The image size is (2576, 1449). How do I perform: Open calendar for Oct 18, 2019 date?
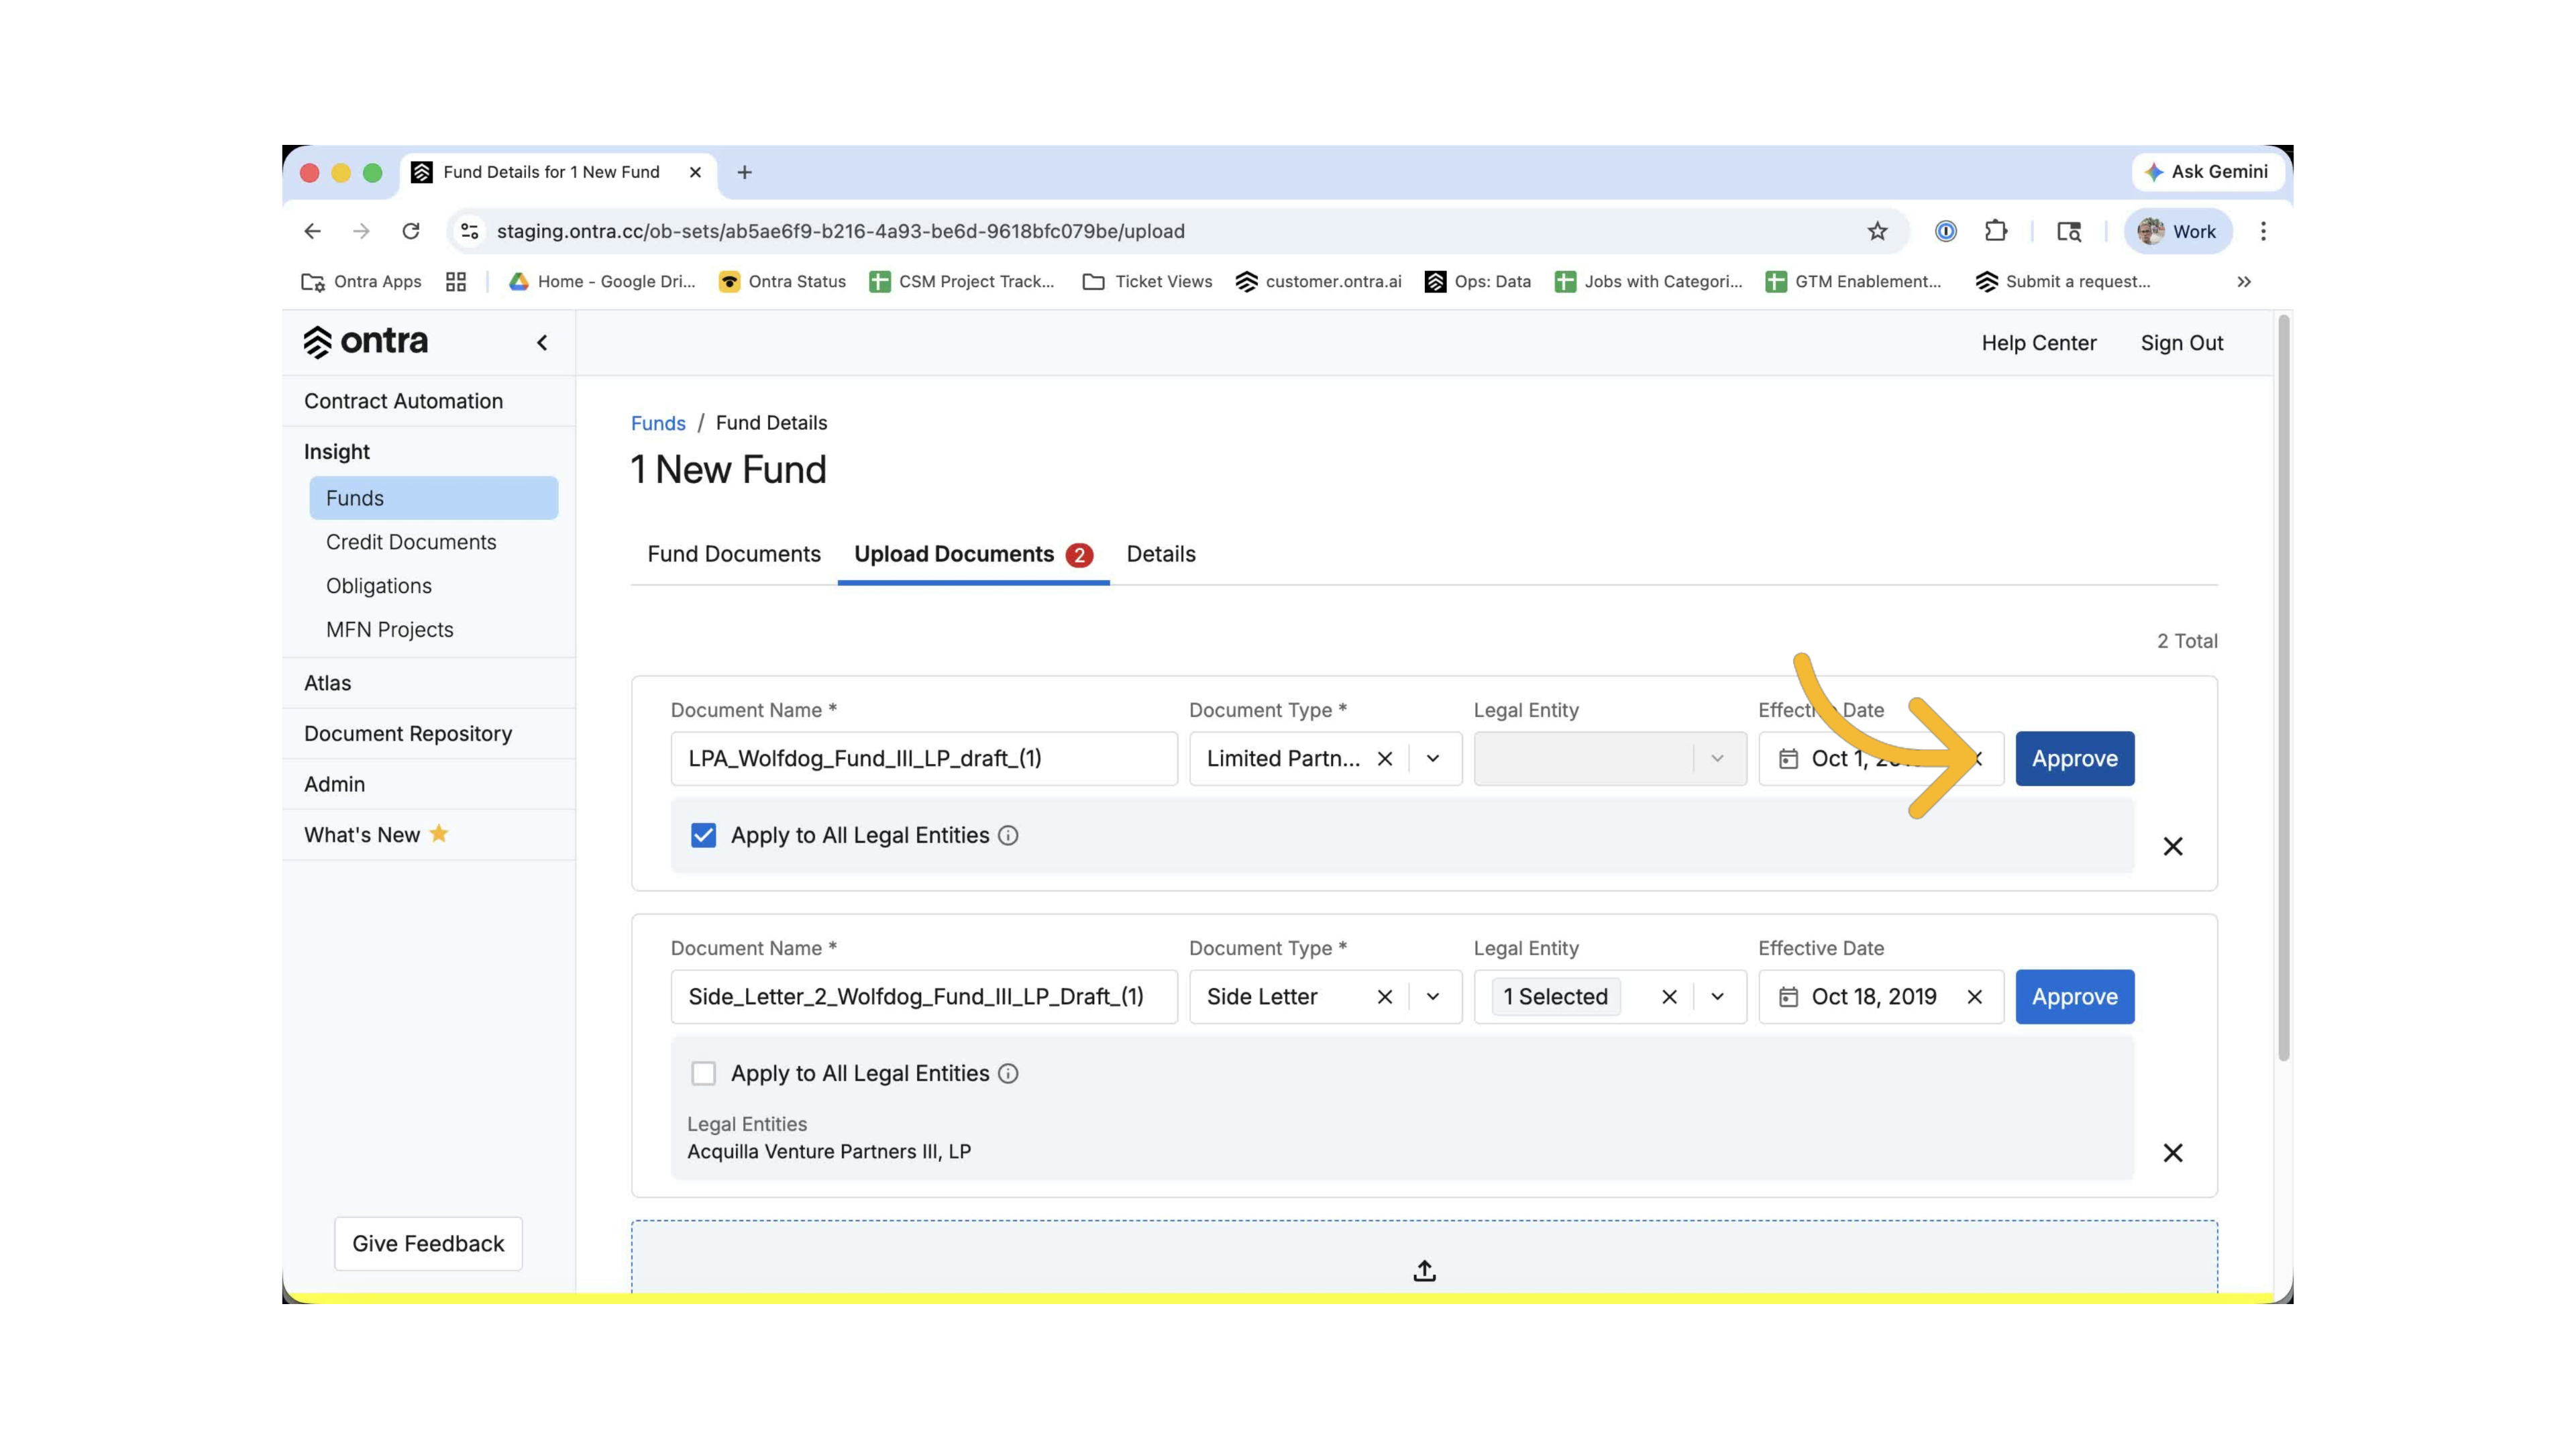click(x=1789, y=997)
